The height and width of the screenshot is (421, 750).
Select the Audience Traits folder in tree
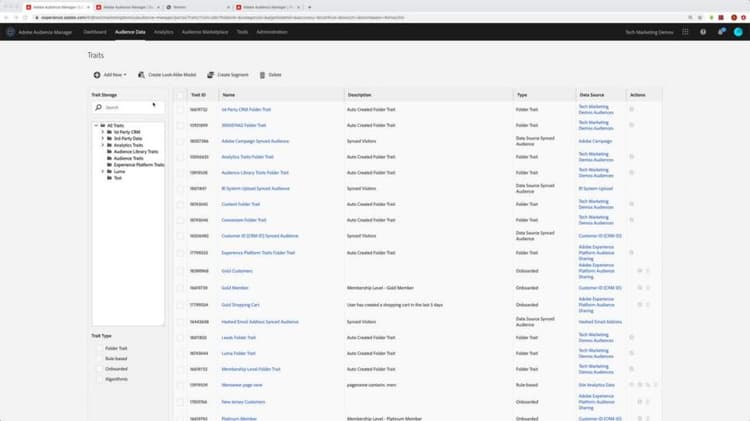pos(128,158)
